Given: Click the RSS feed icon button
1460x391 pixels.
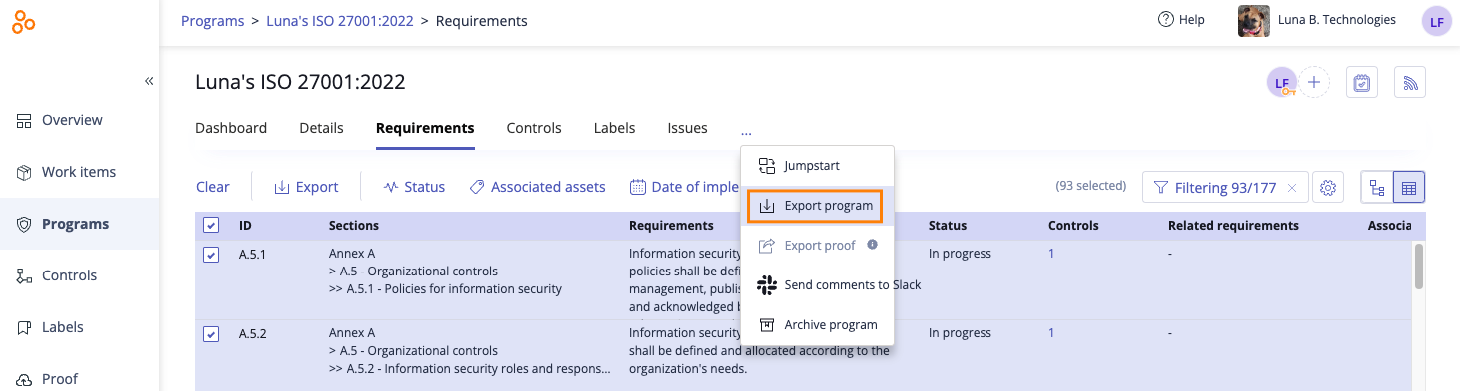Looking at the screenshot, I should coord(1410,82).
